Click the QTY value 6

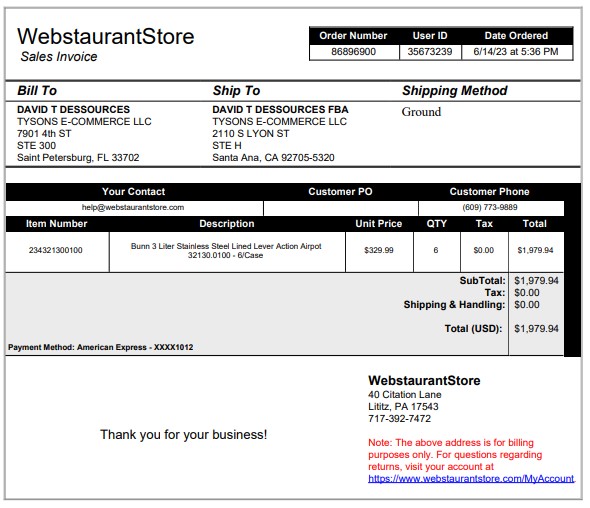436,250
